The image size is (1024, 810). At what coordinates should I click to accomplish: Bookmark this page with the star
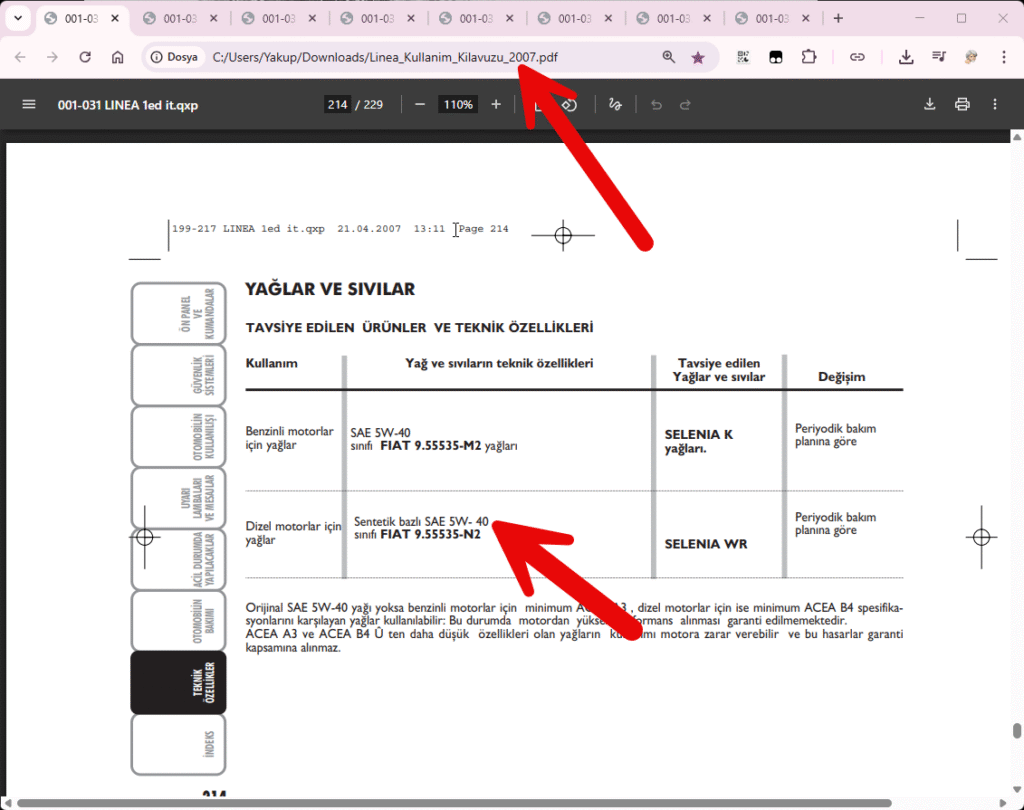pos(698,57)
